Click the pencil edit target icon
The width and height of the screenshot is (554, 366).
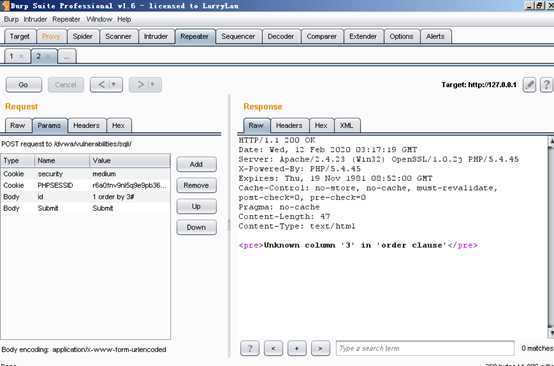tap(529, 85)
